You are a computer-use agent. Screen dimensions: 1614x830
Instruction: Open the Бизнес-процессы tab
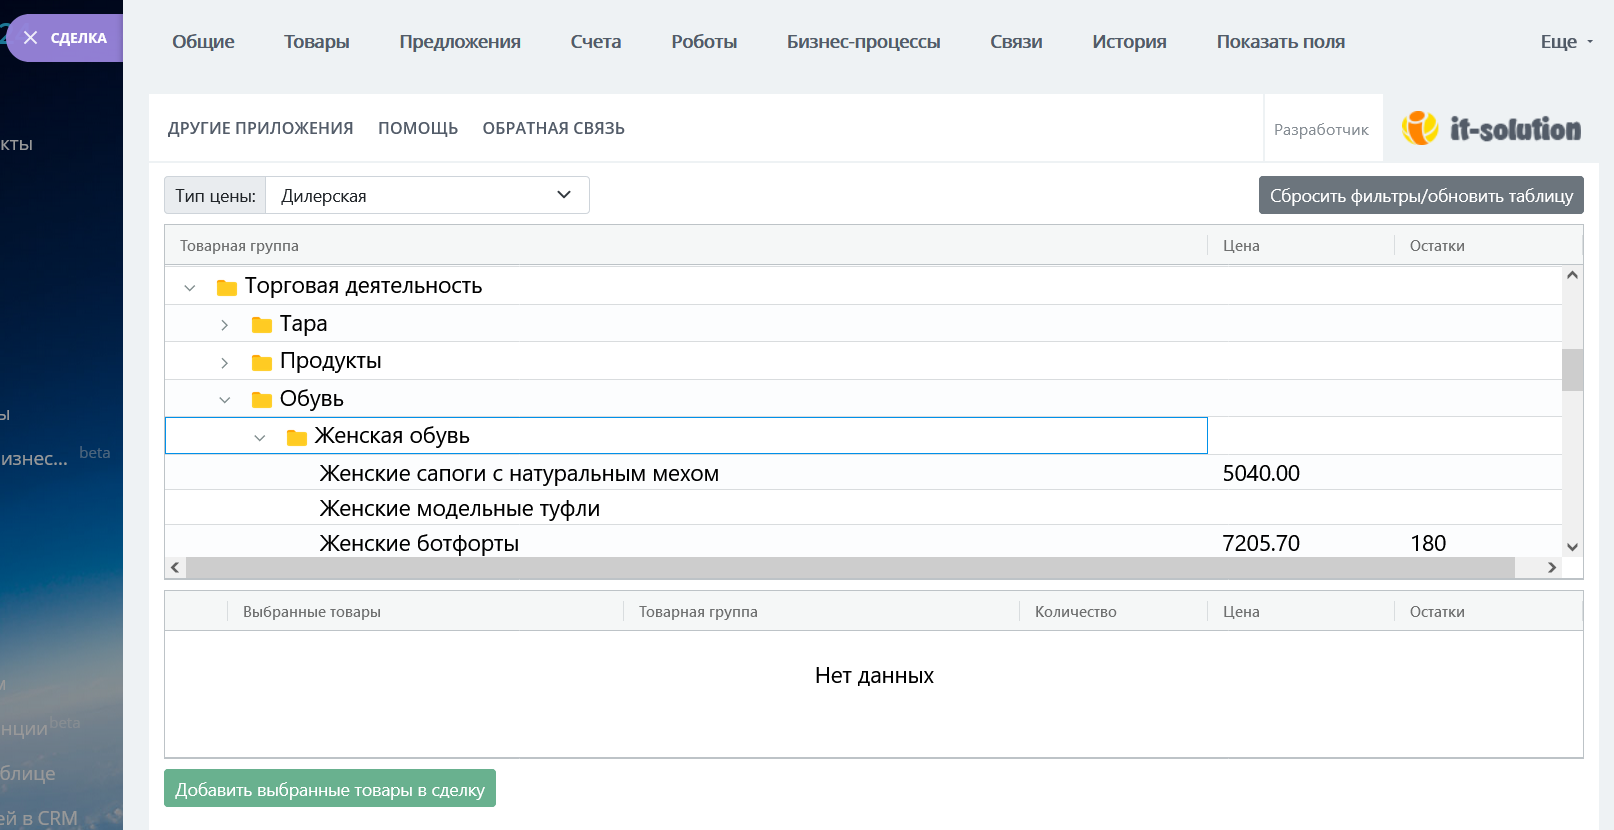[863, 42]
